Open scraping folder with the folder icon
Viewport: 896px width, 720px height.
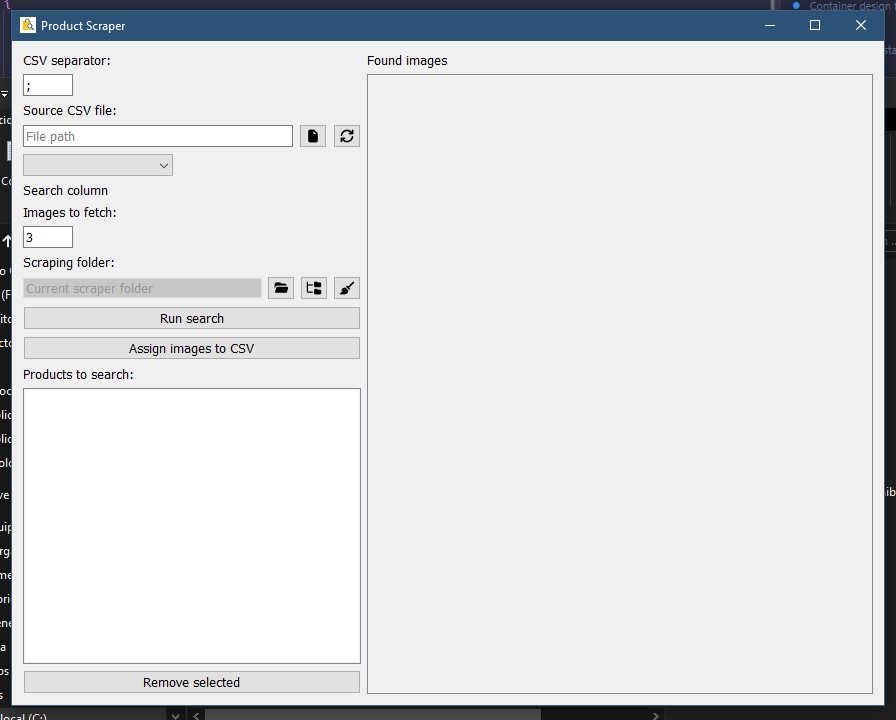click(281, 288)
